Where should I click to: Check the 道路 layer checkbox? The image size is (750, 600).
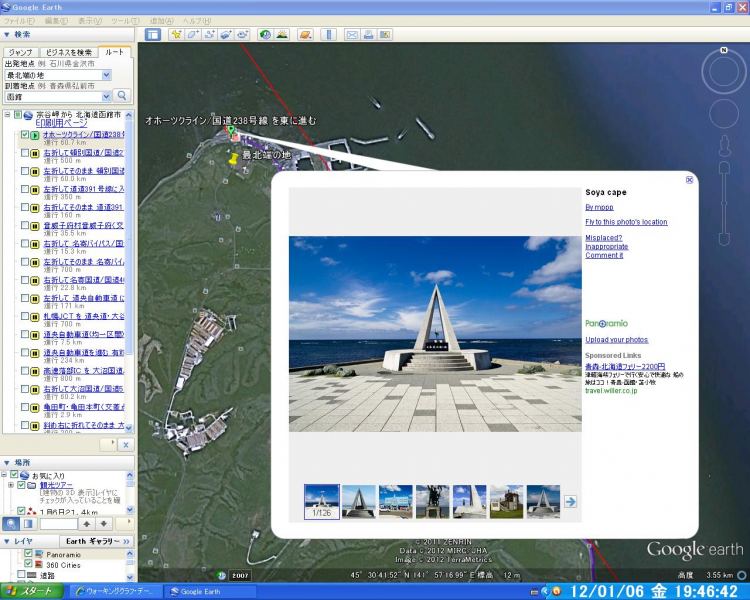21,574
